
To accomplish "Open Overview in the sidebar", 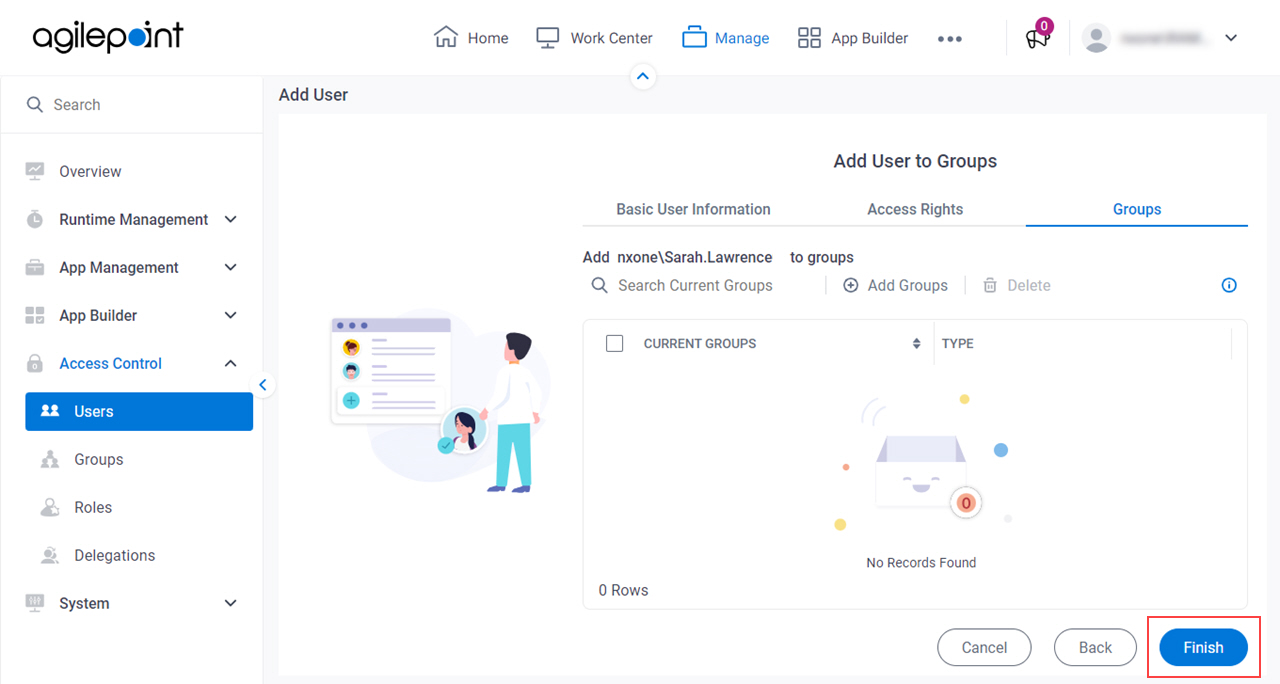I will (90, 171).
